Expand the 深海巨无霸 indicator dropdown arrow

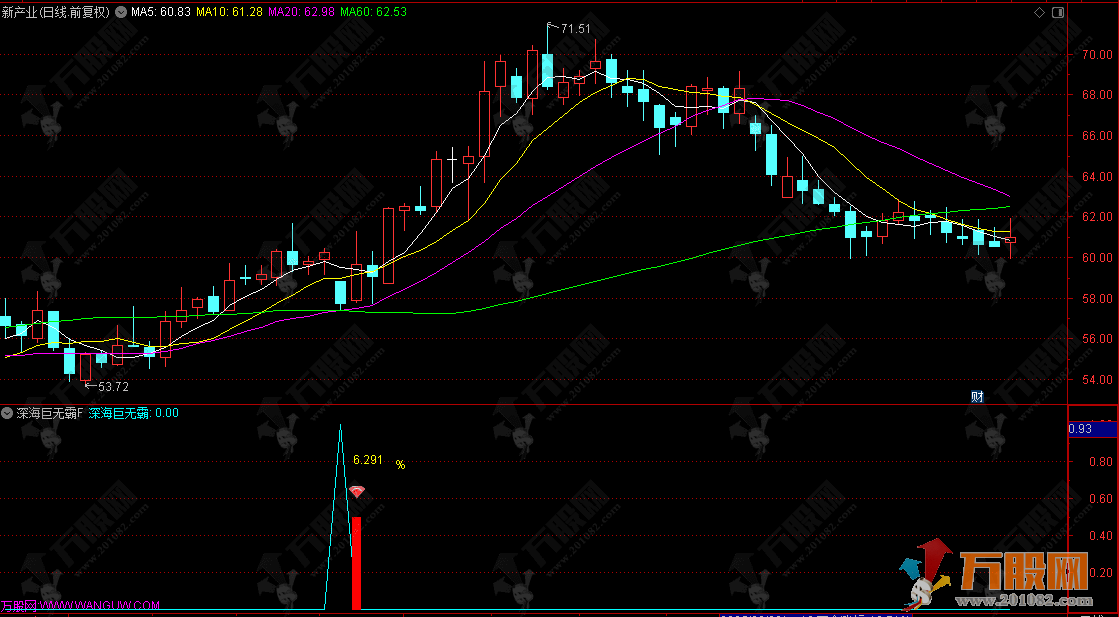coord(7,413)
